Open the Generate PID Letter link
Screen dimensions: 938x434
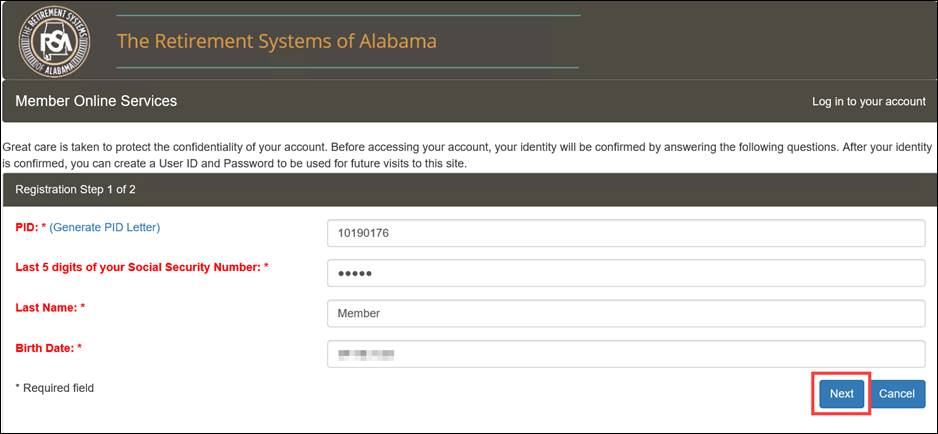[x=105, y=227]
